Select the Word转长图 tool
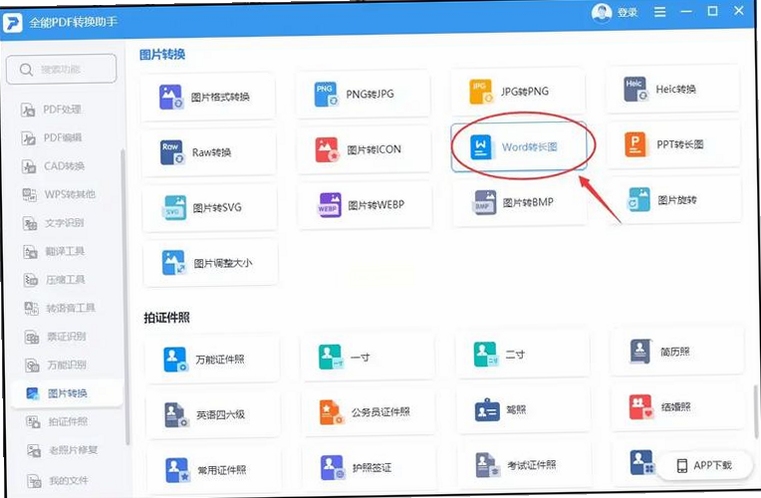The height and width of the screenshot is (498, 761). [x=519, y=147]
